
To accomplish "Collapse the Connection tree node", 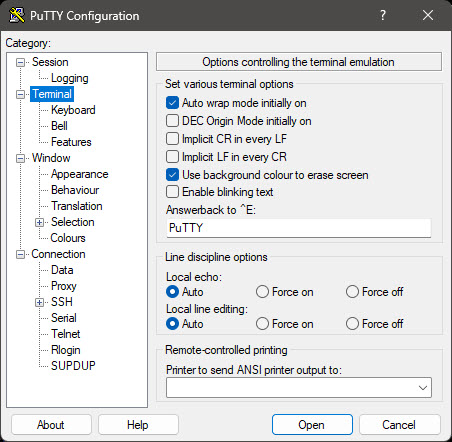I will pos(21,254).
